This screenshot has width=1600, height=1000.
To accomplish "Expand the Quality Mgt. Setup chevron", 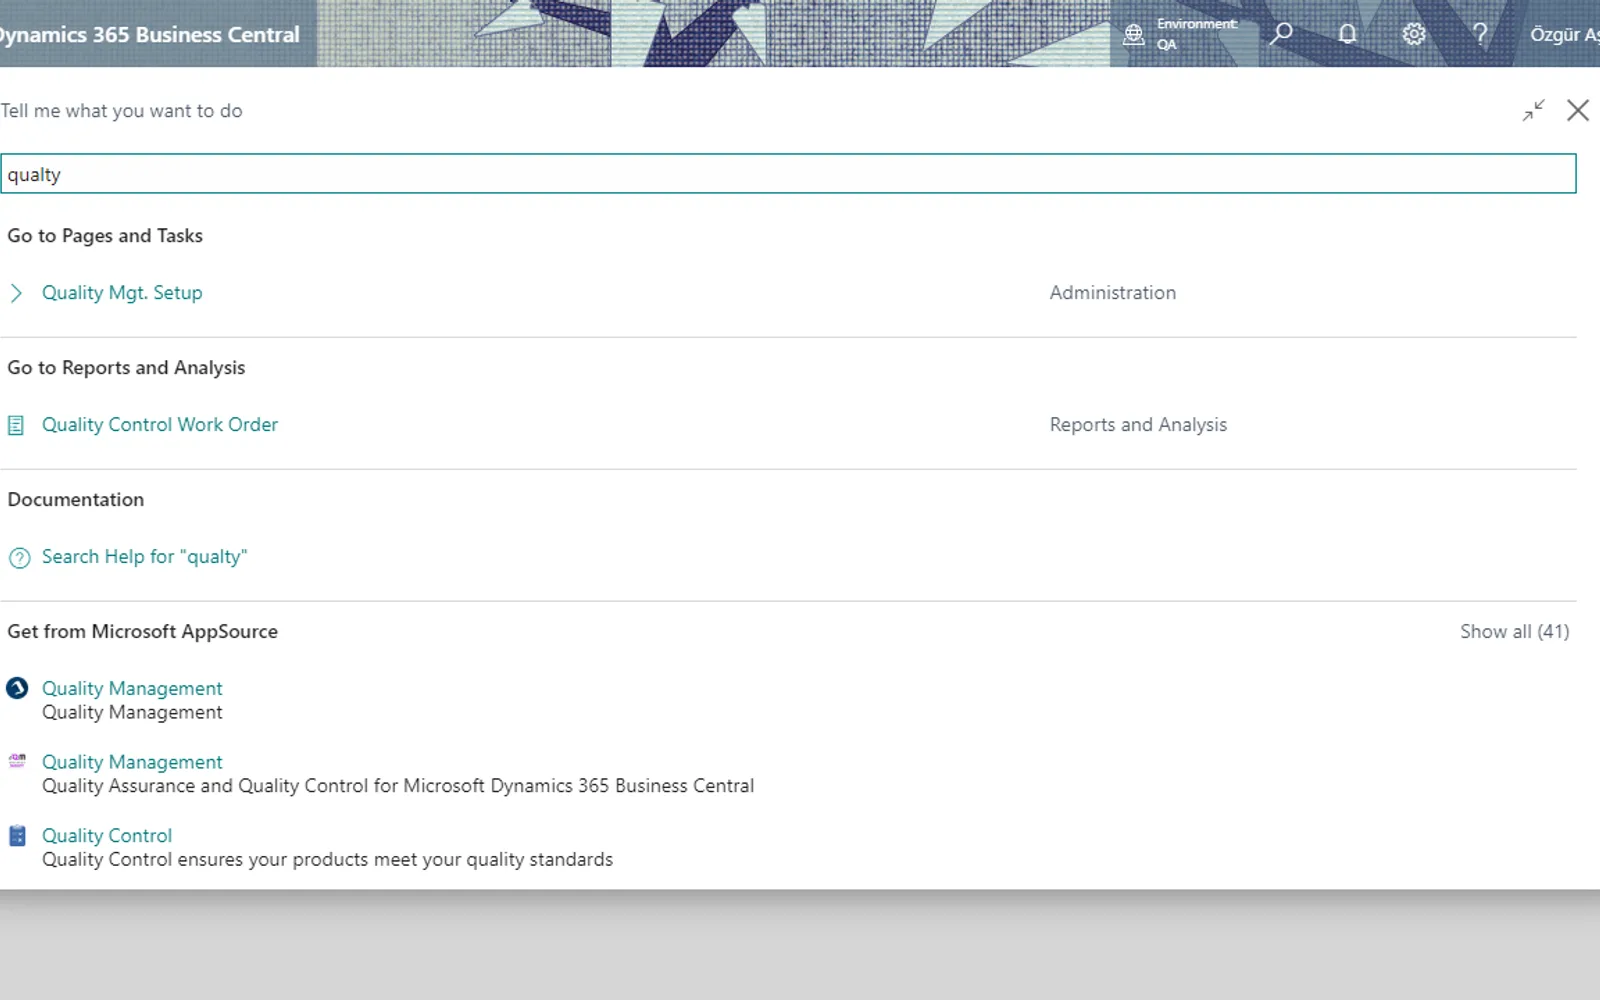I will [x=16, y=293].
